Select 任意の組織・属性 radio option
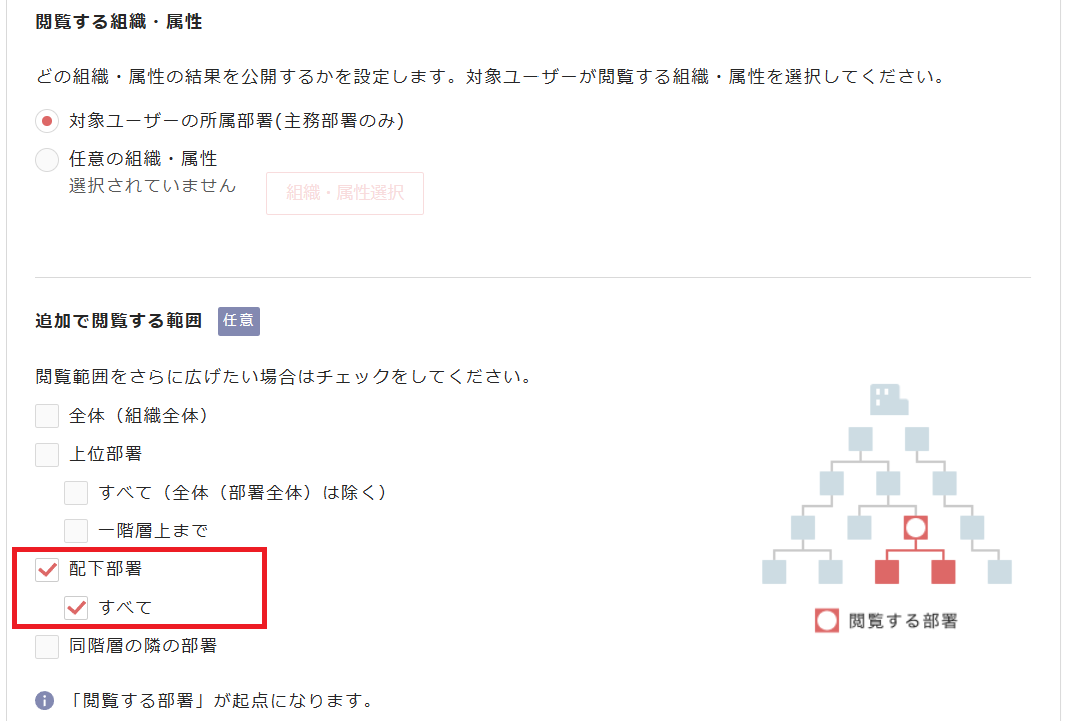The image size is (1065, 721). click(47, 159)
